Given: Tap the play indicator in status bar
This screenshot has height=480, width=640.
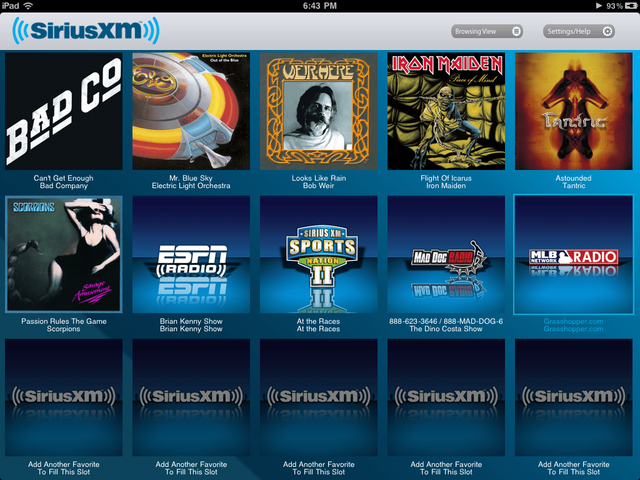Looking at the screenshot, I should (598, 6).
